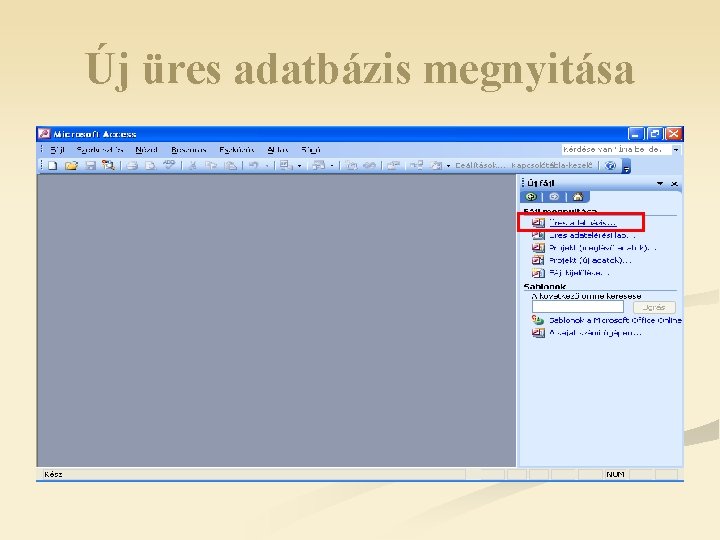Click the 'Kész' status bar text
720x540 pixels.
(x=53, y=474)
